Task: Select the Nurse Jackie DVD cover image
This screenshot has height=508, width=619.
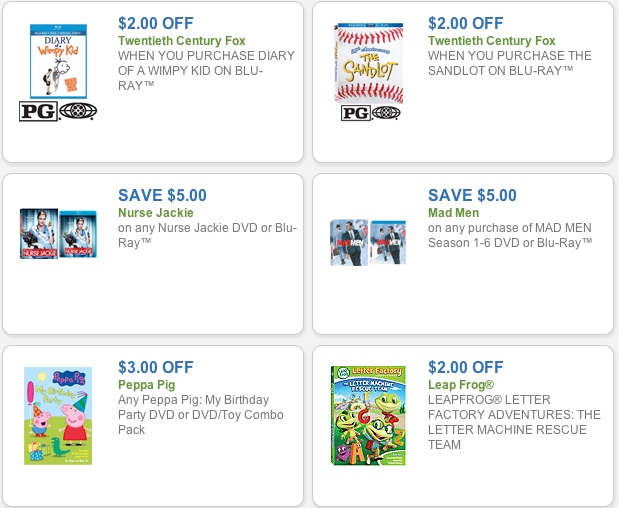Action: (58, 234)
